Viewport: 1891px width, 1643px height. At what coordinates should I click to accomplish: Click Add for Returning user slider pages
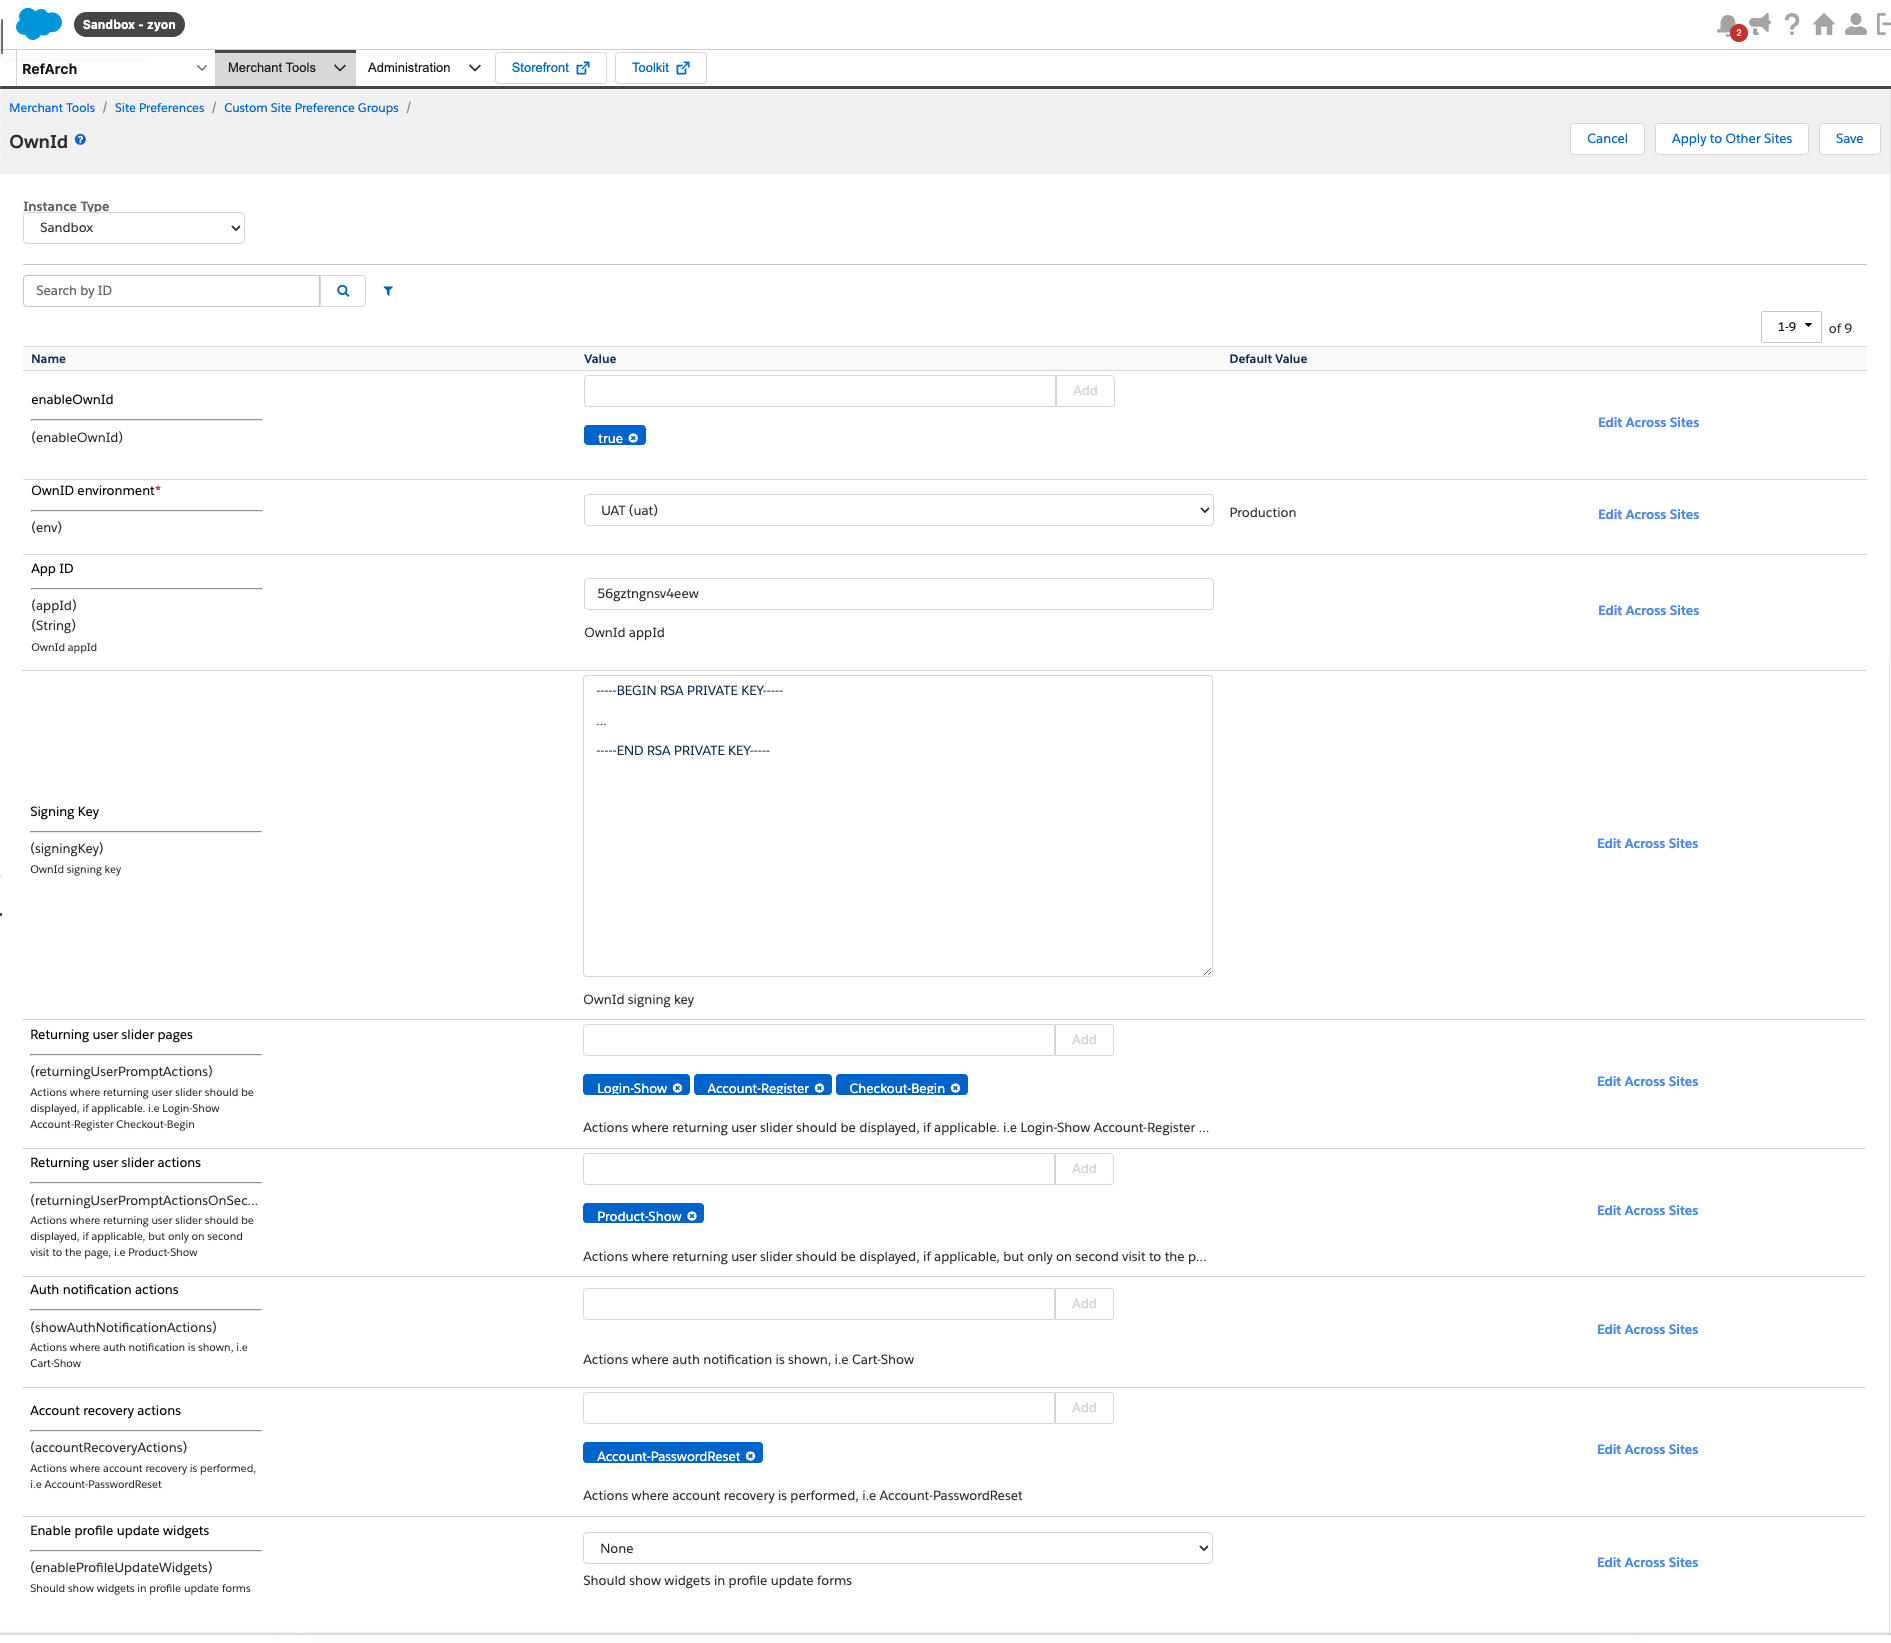[x=1084, y=1040]
